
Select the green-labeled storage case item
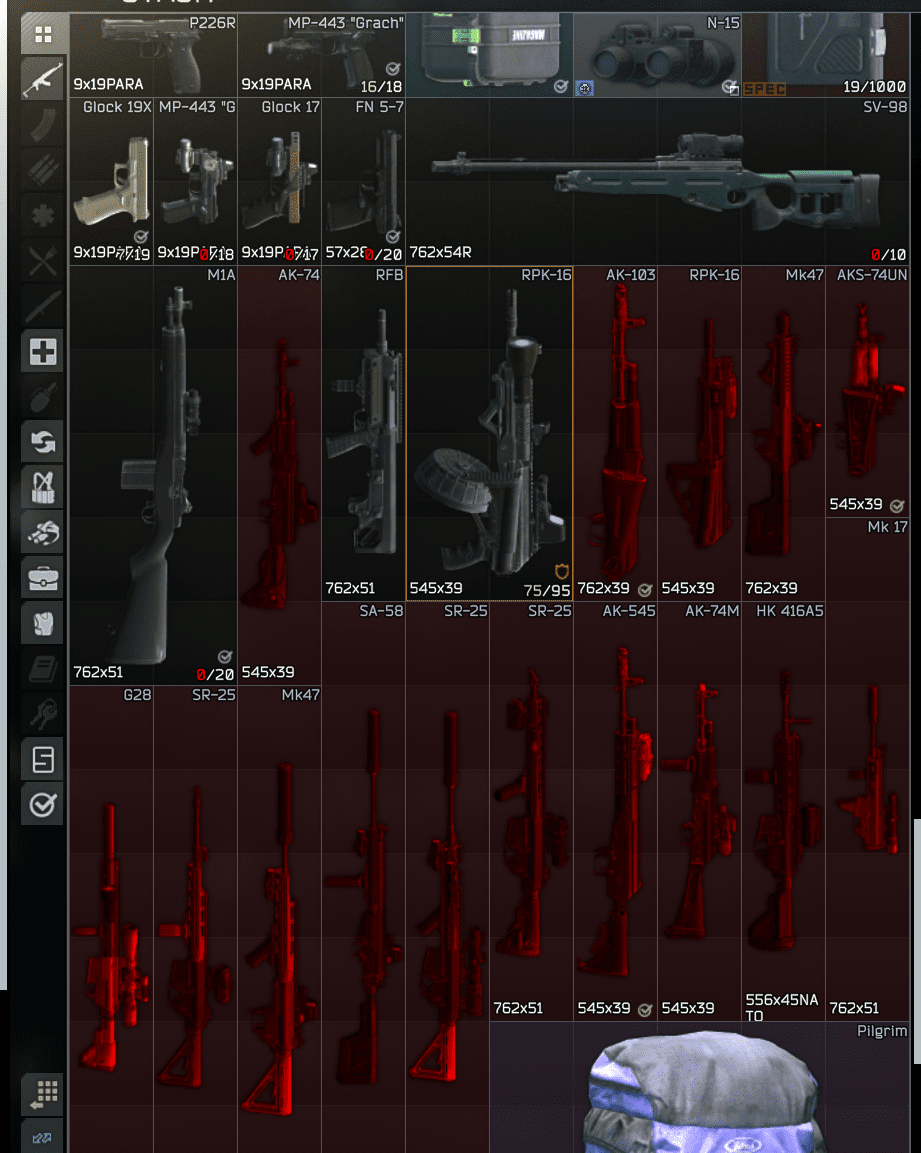pyautogui.click(x=489, y=55)
